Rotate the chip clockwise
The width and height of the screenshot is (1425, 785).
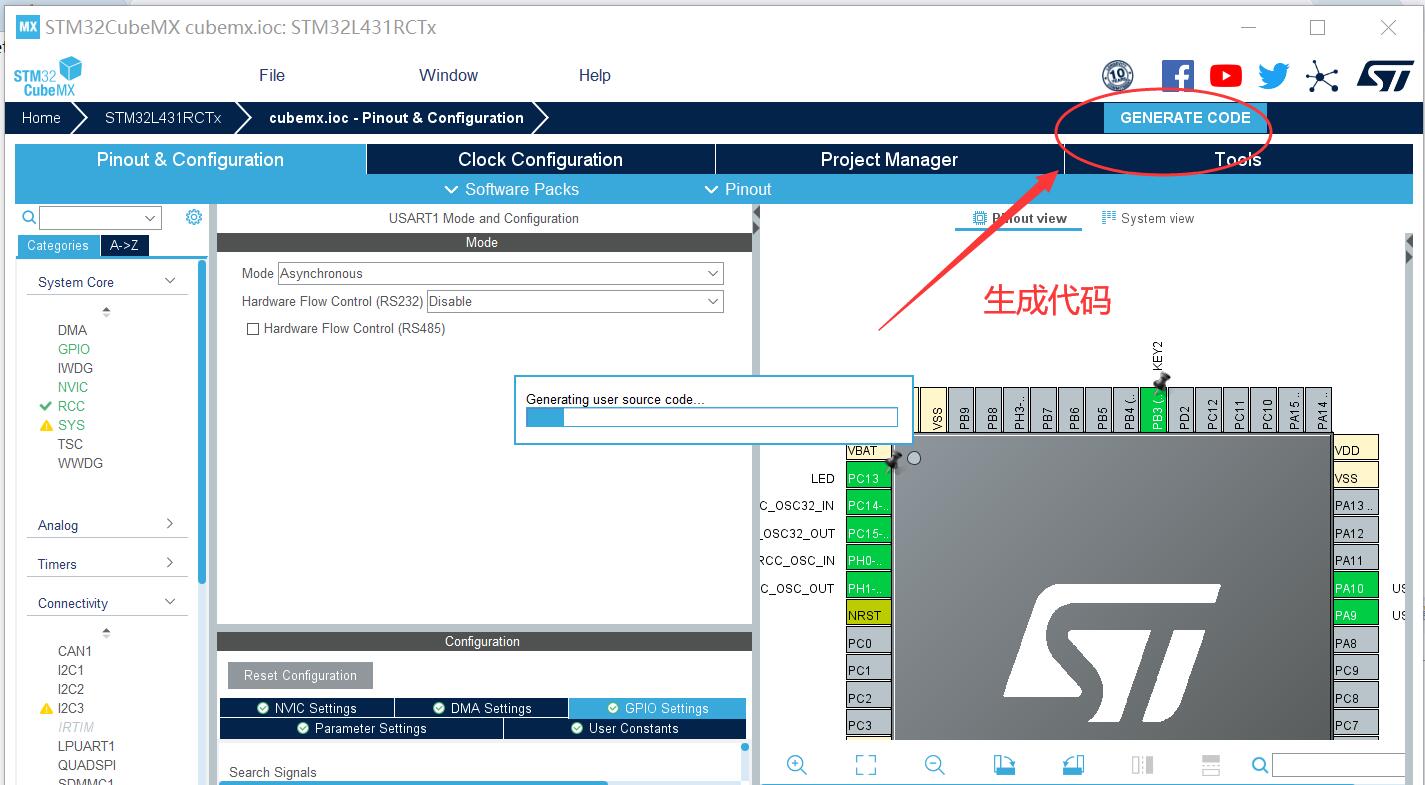click(x=1004, y=765)
